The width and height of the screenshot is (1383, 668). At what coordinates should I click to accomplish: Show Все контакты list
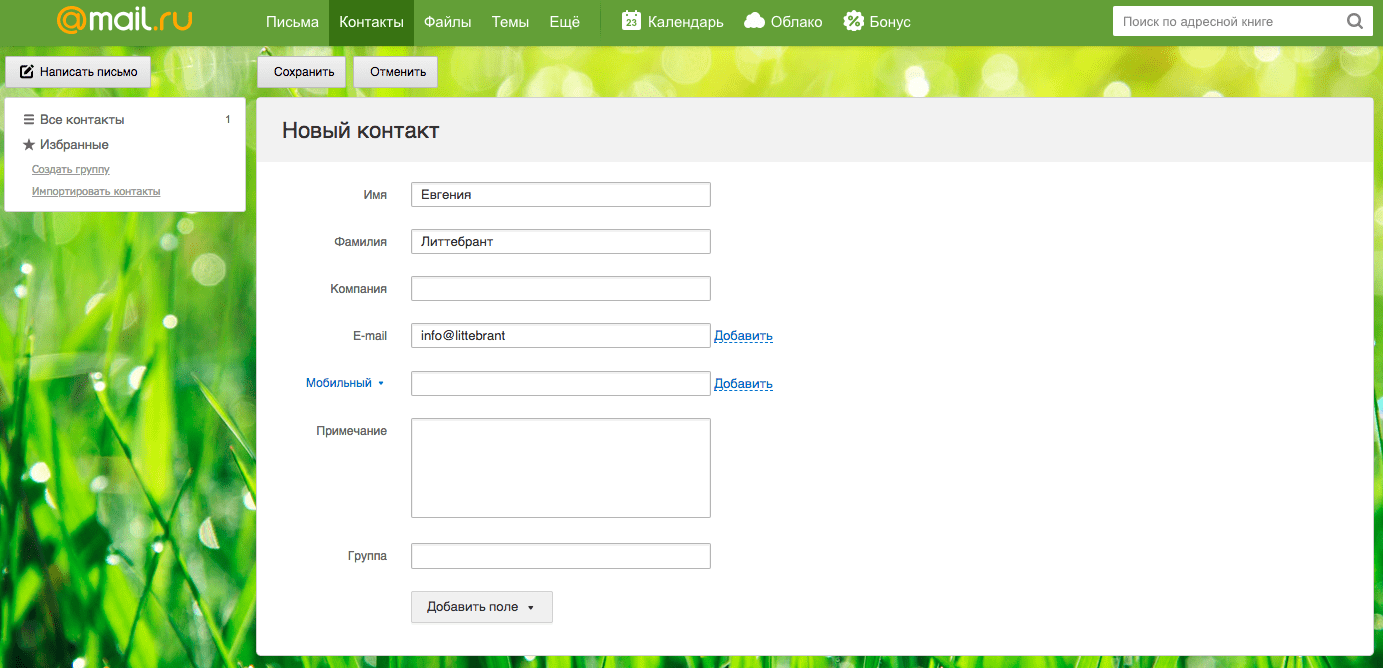[81, 120]
